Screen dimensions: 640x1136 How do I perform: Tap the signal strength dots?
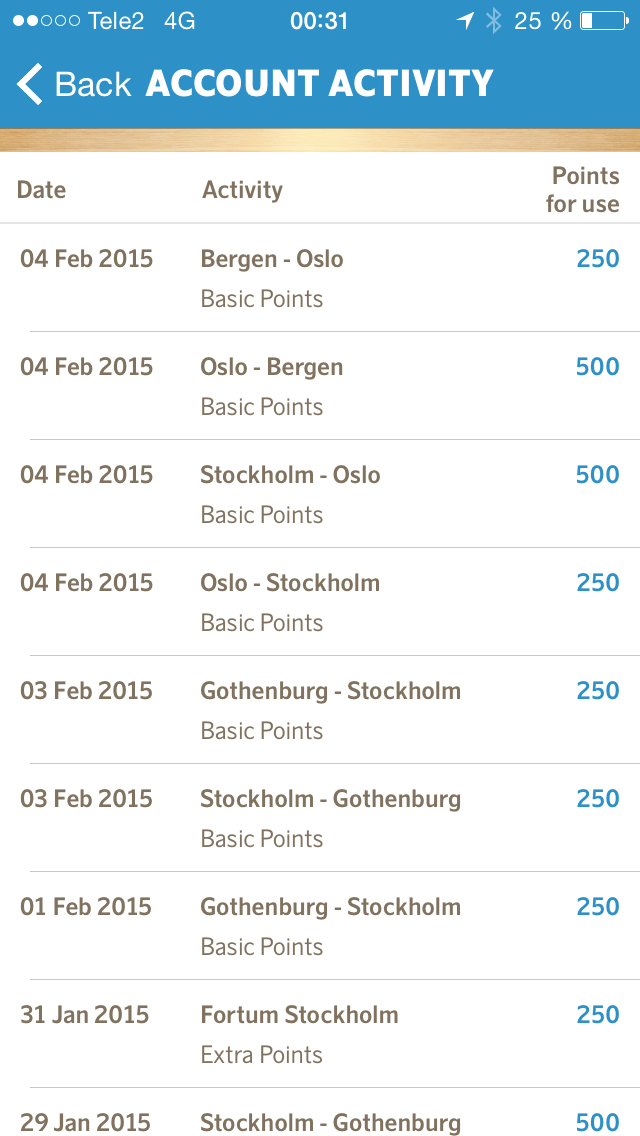pyautogui.click(x=46, y=21)
